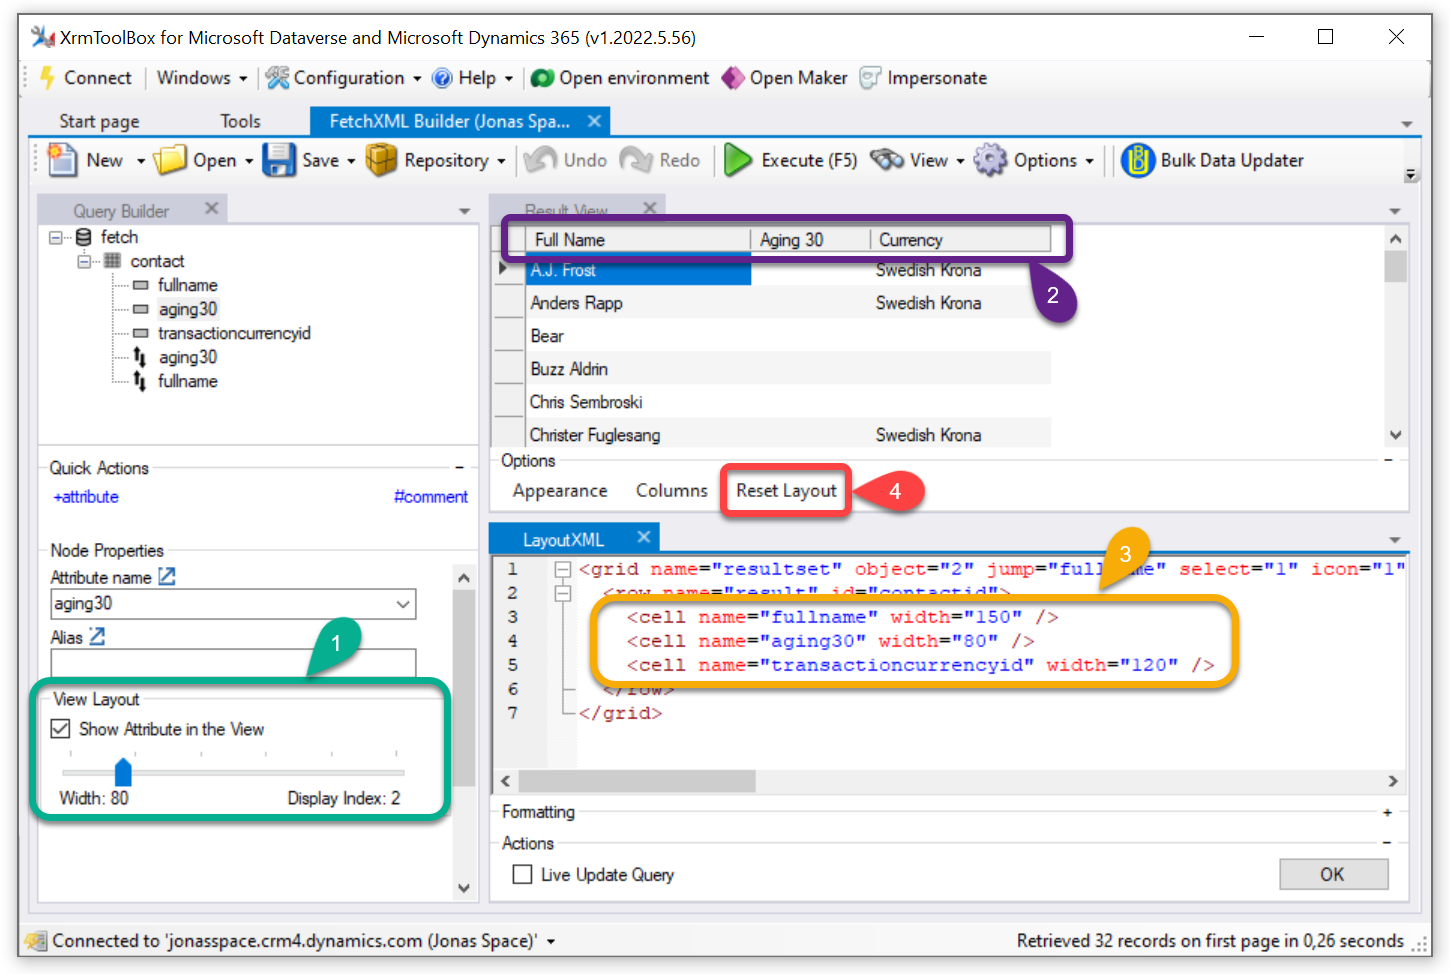
Task: Run the query with Execute play icon
Action: point(738,160)
